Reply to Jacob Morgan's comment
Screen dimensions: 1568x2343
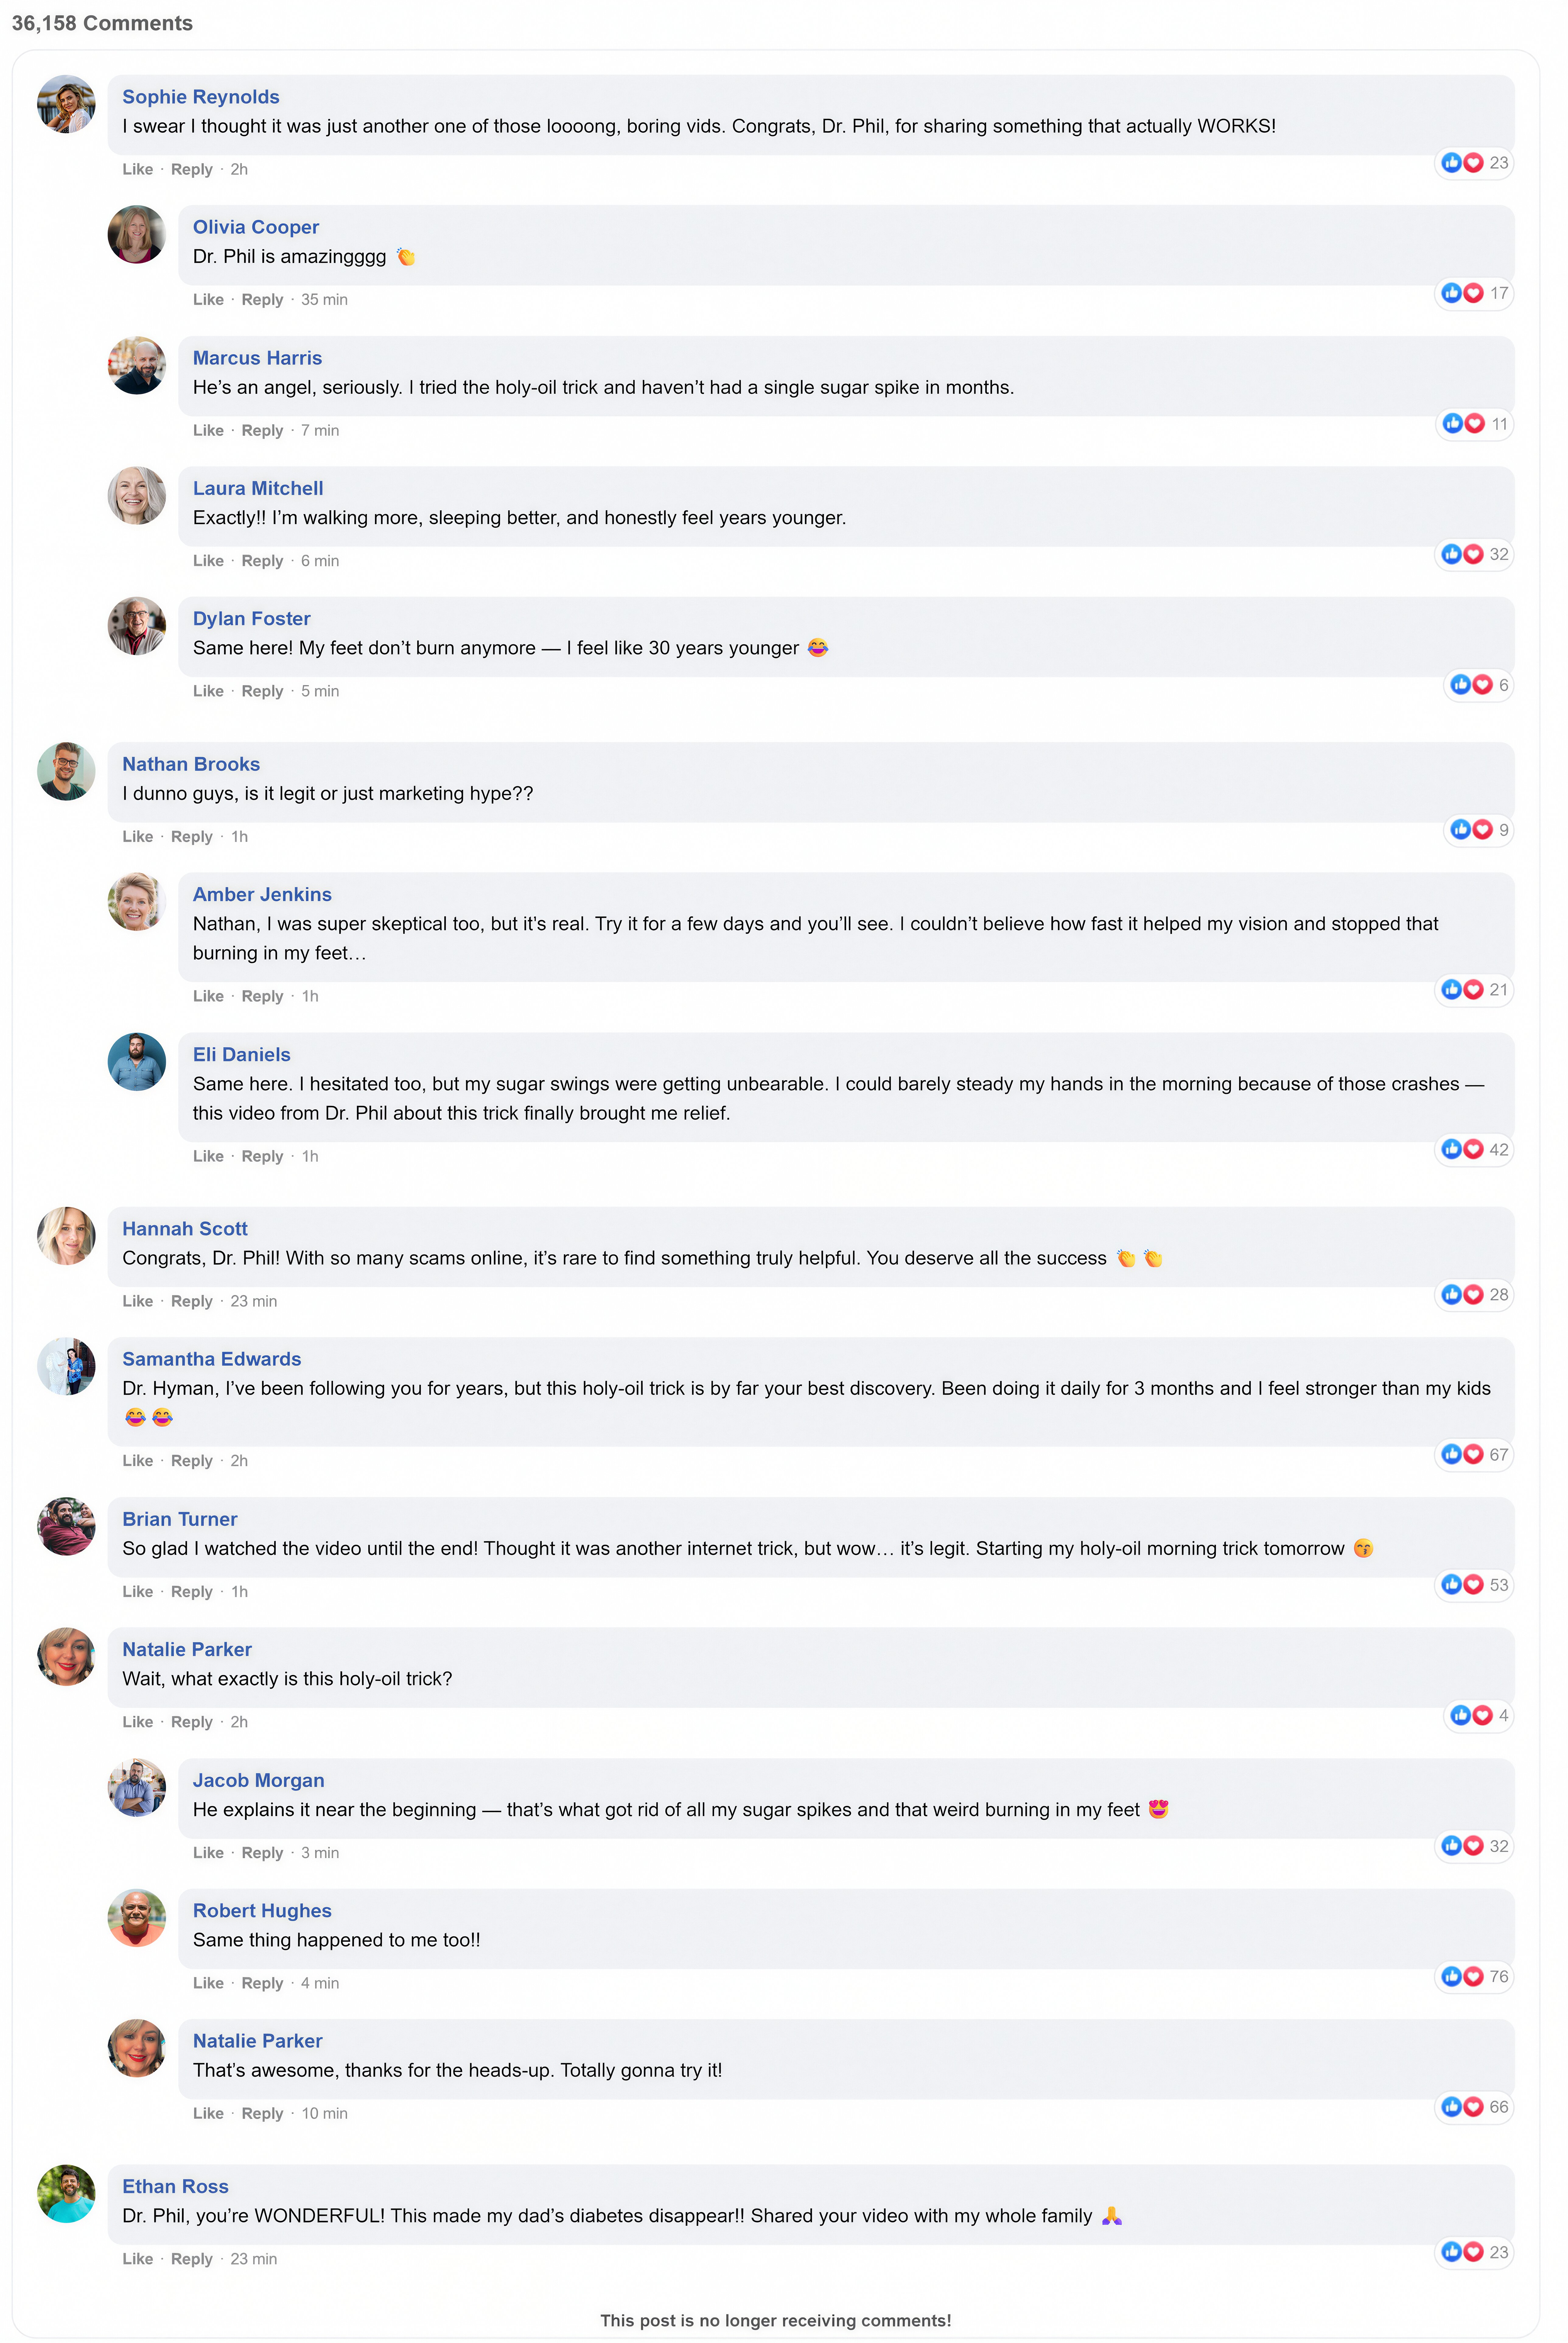pos(262,1853)
